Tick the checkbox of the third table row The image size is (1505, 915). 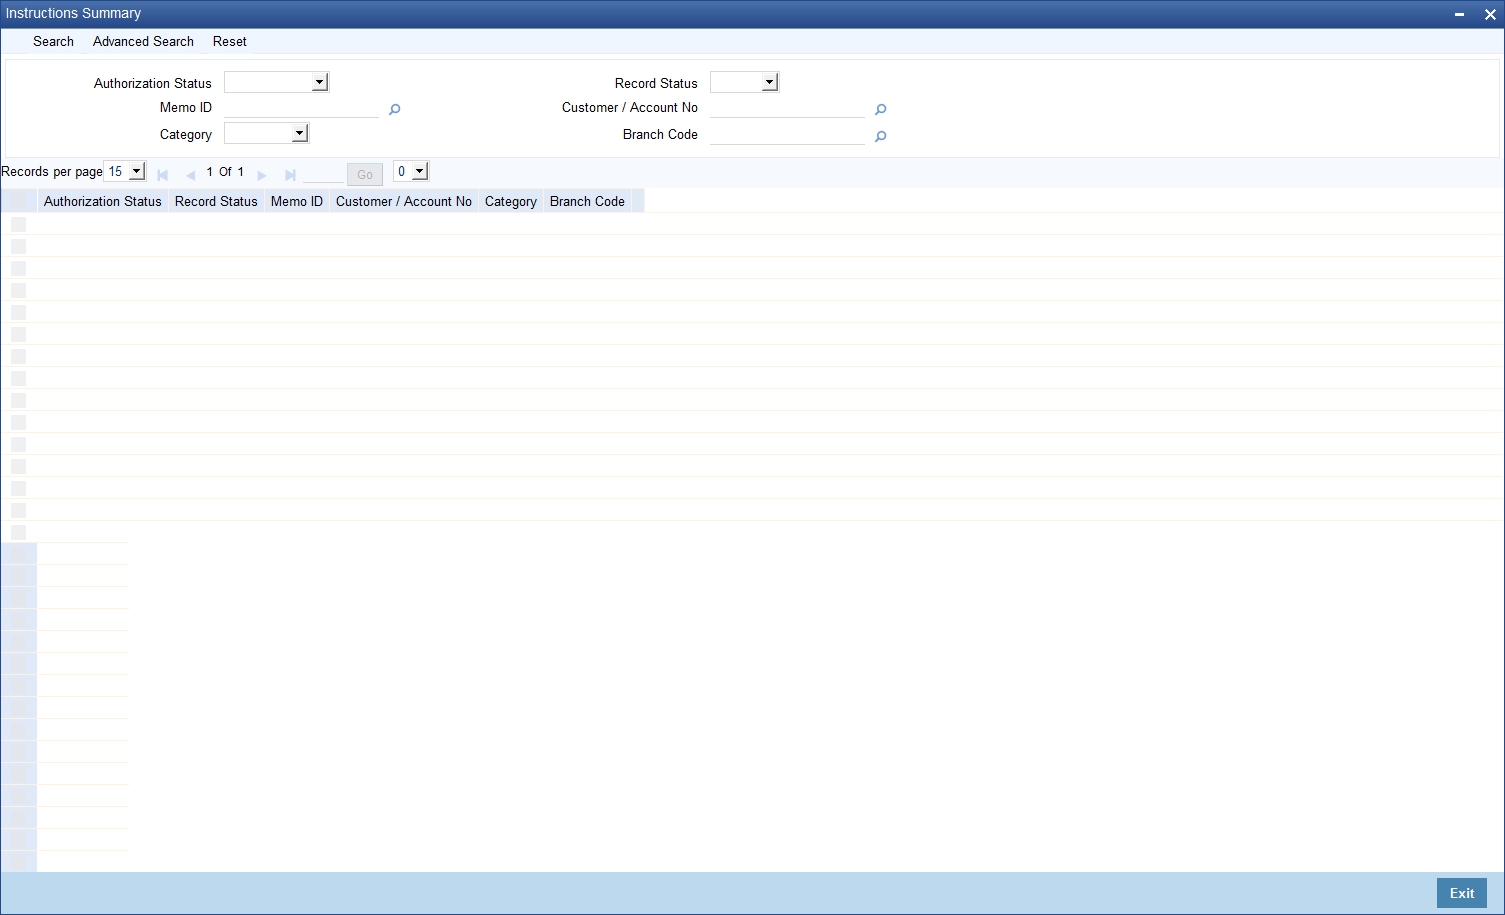point(18,268)
